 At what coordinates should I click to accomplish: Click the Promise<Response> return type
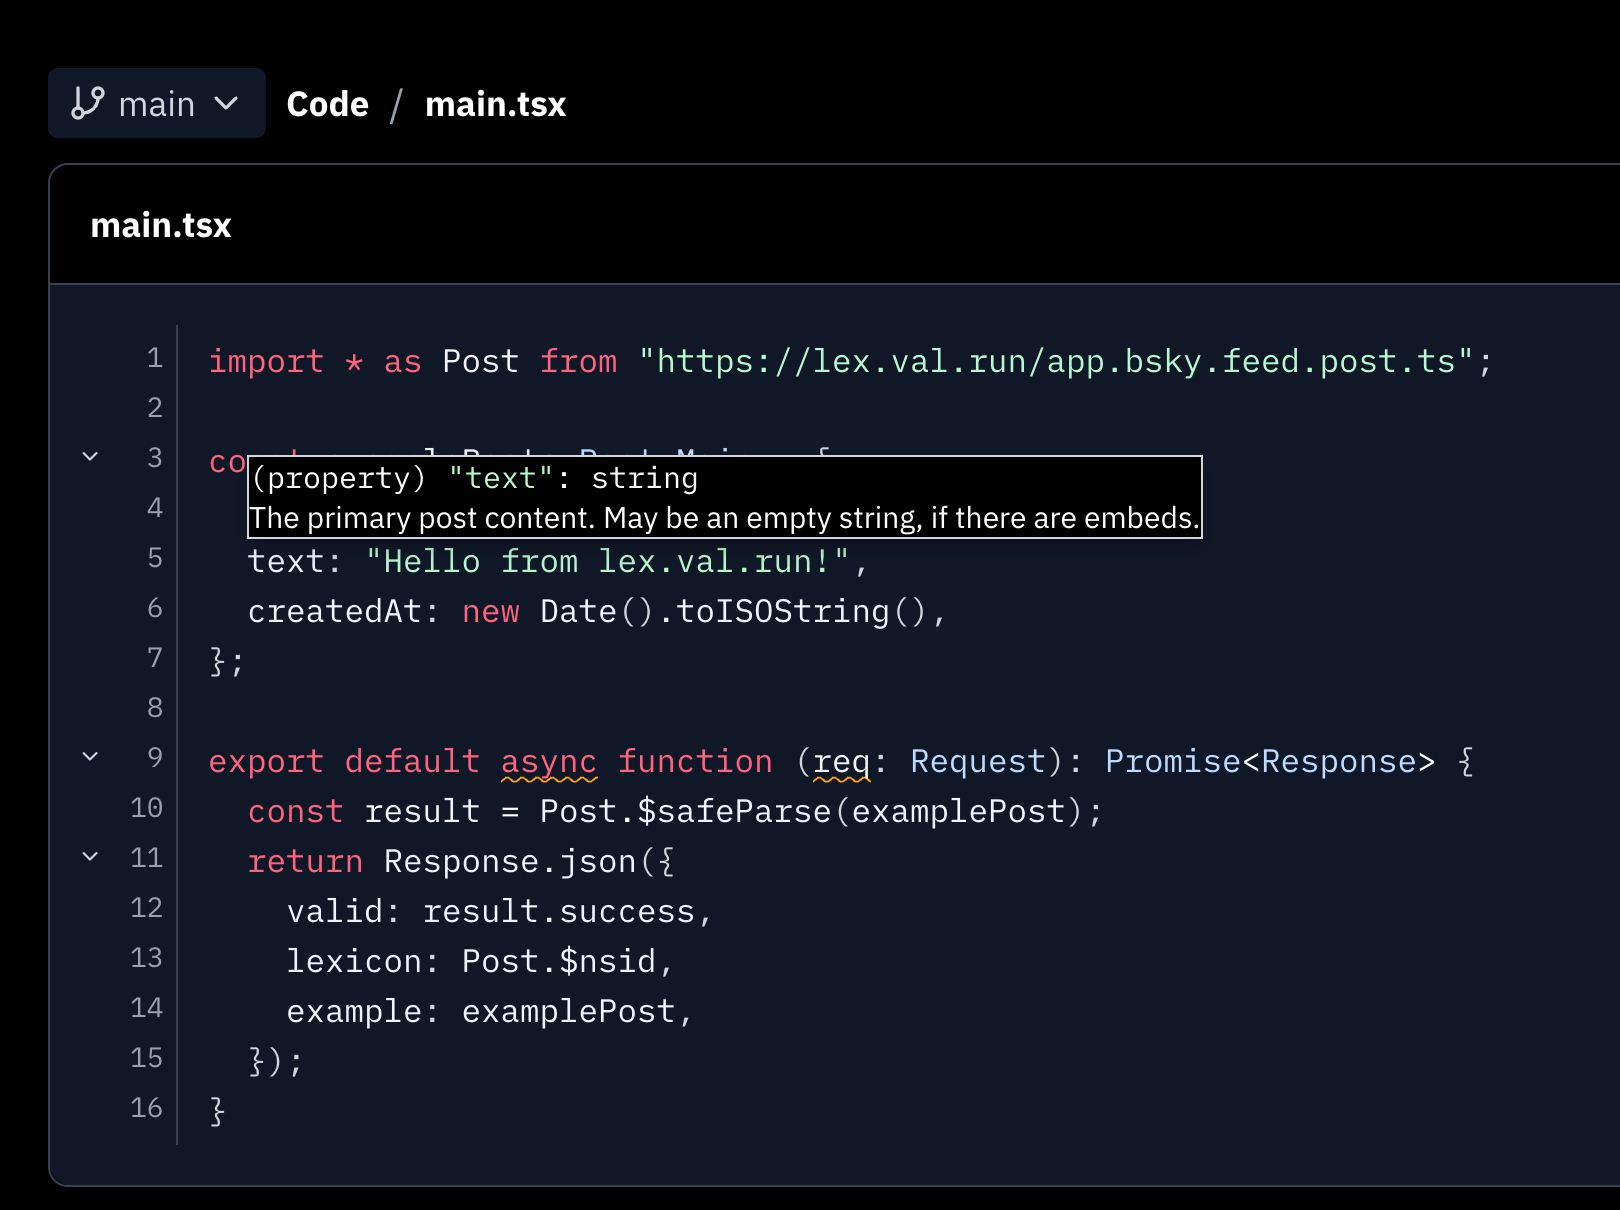[x=1269, y=762]
